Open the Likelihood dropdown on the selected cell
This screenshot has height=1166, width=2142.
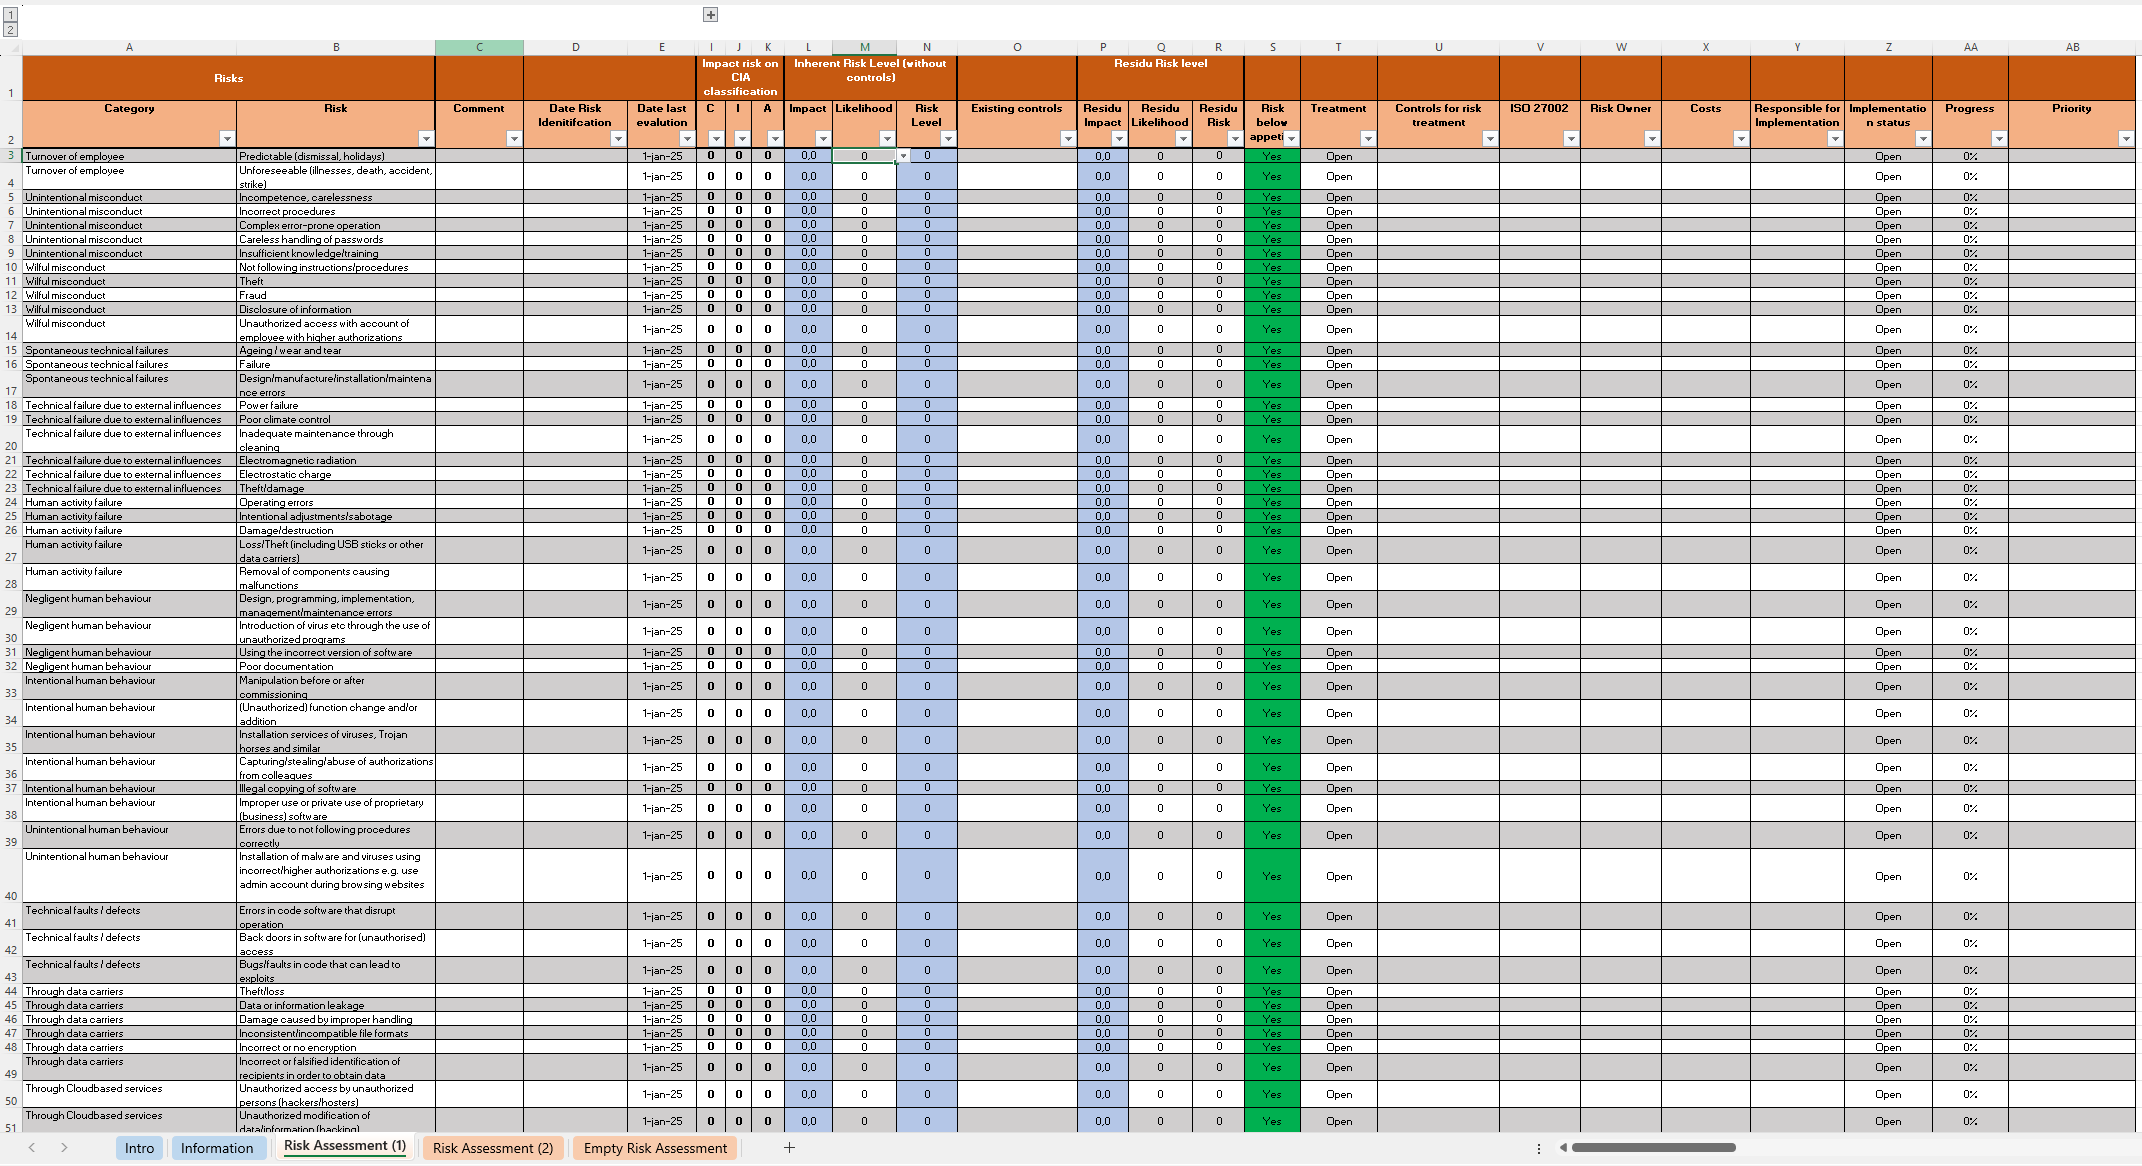[x=905, y=157]
